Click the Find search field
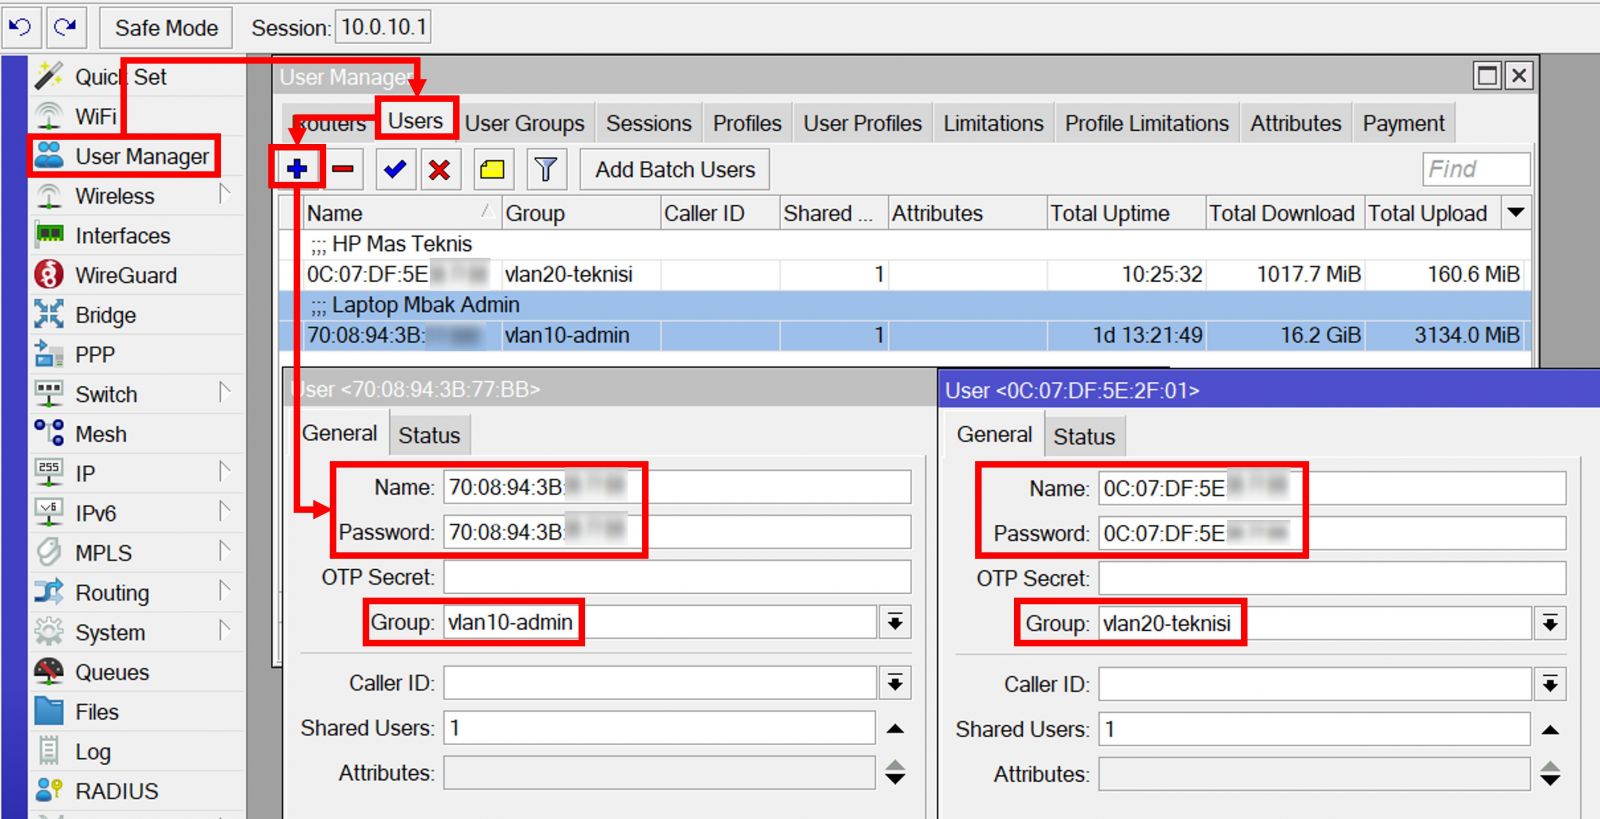Screen dimensions: 1600x819 (1475, 169)
